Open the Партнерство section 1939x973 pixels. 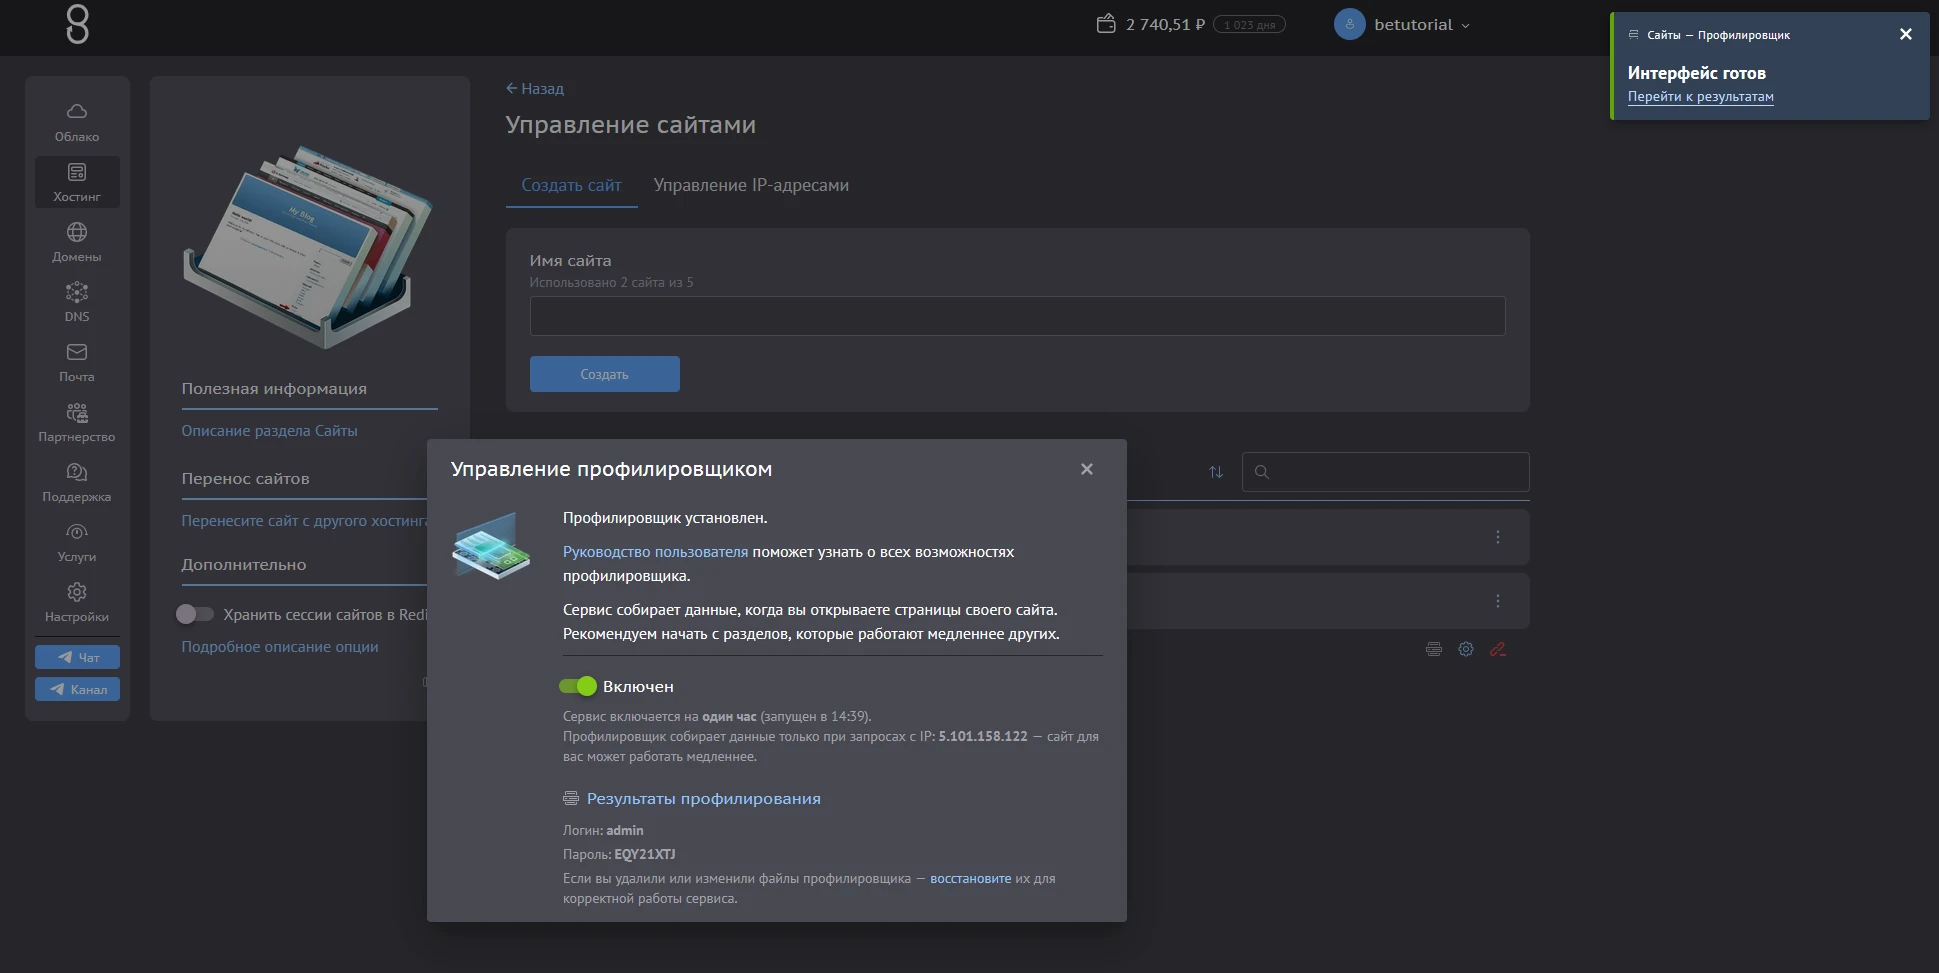(x=77, y=422)
